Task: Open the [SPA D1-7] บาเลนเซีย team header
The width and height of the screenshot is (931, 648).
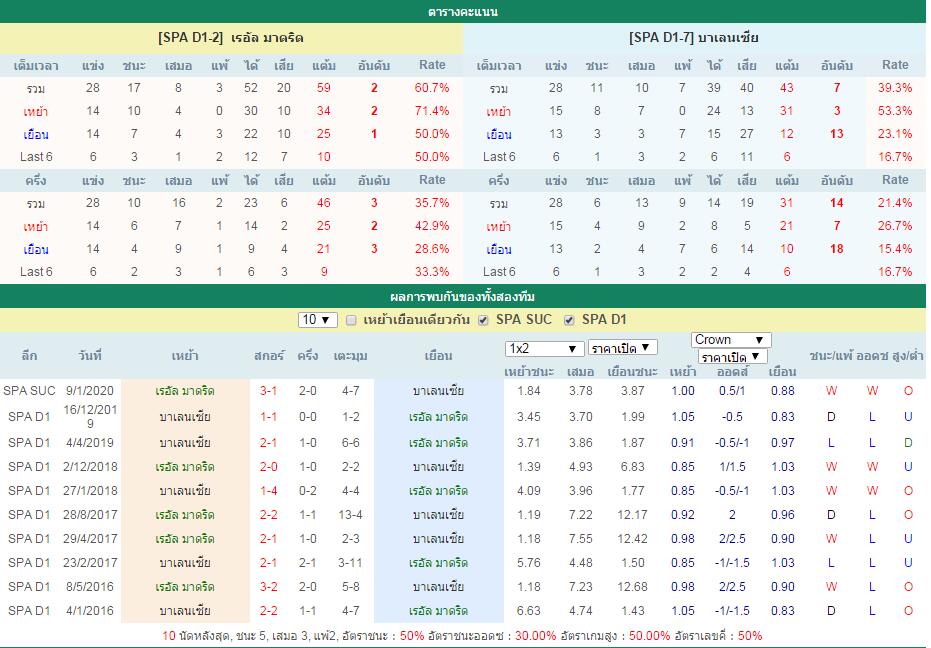Action: (694, 38)
